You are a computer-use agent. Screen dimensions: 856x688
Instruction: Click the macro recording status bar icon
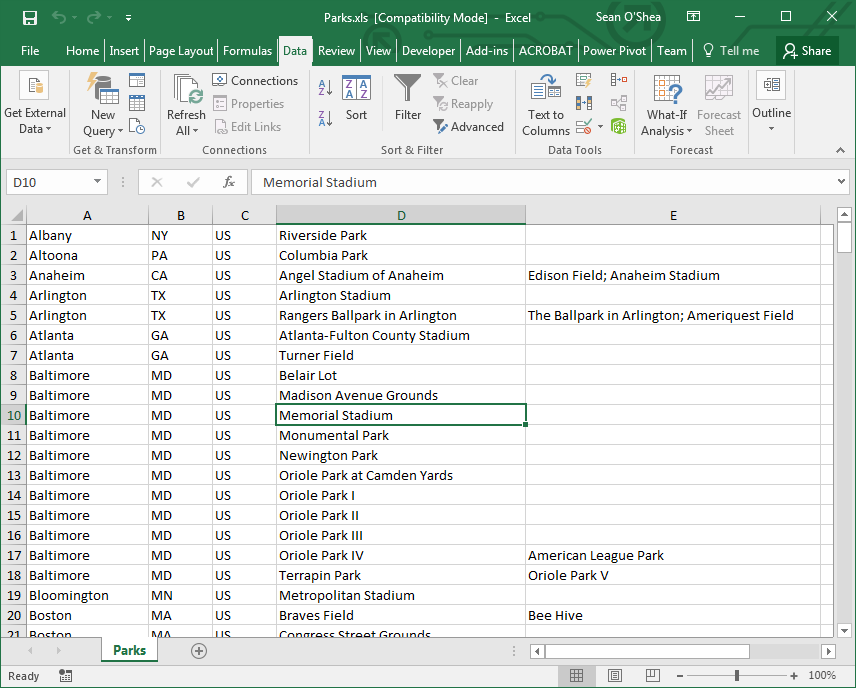(66, 676)
